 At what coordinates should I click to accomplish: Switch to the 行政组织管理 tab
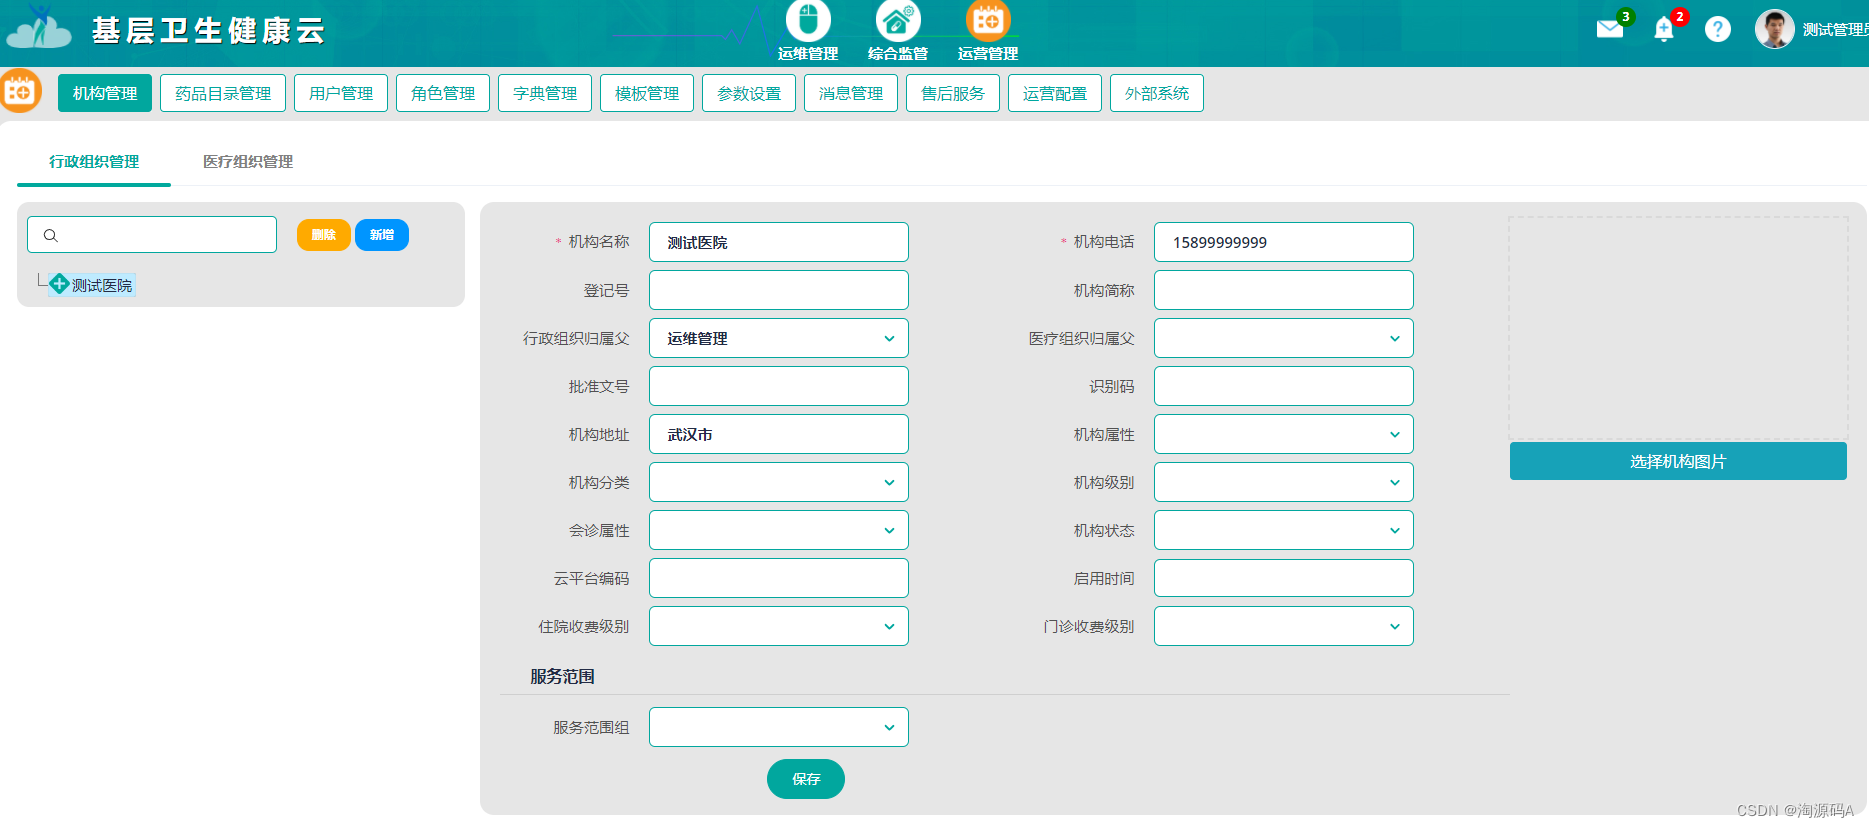[94, 161]
